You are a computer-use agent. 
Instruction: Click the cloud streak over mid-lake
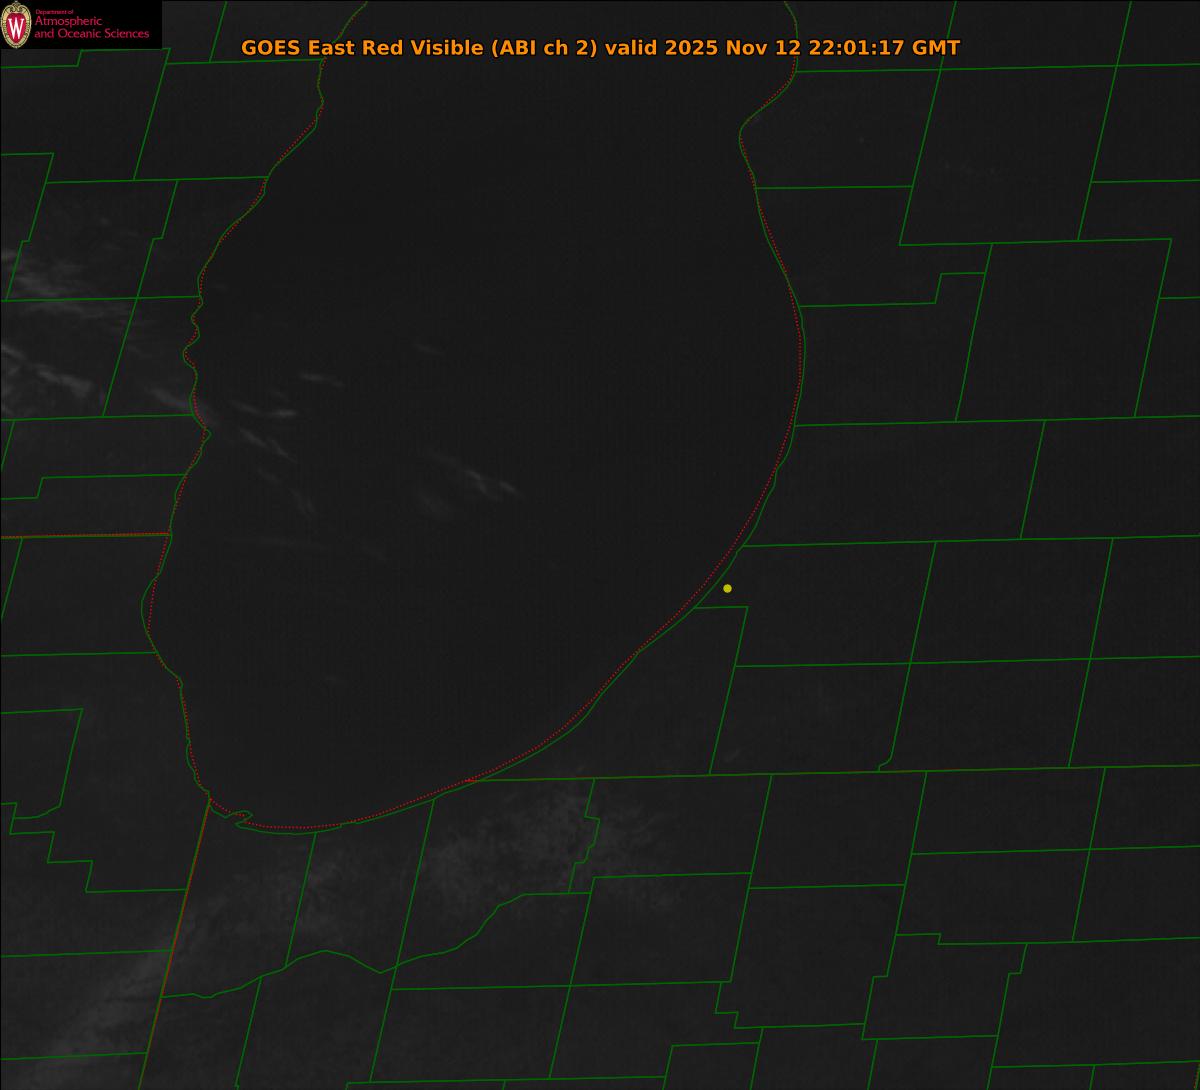(470, 477)
